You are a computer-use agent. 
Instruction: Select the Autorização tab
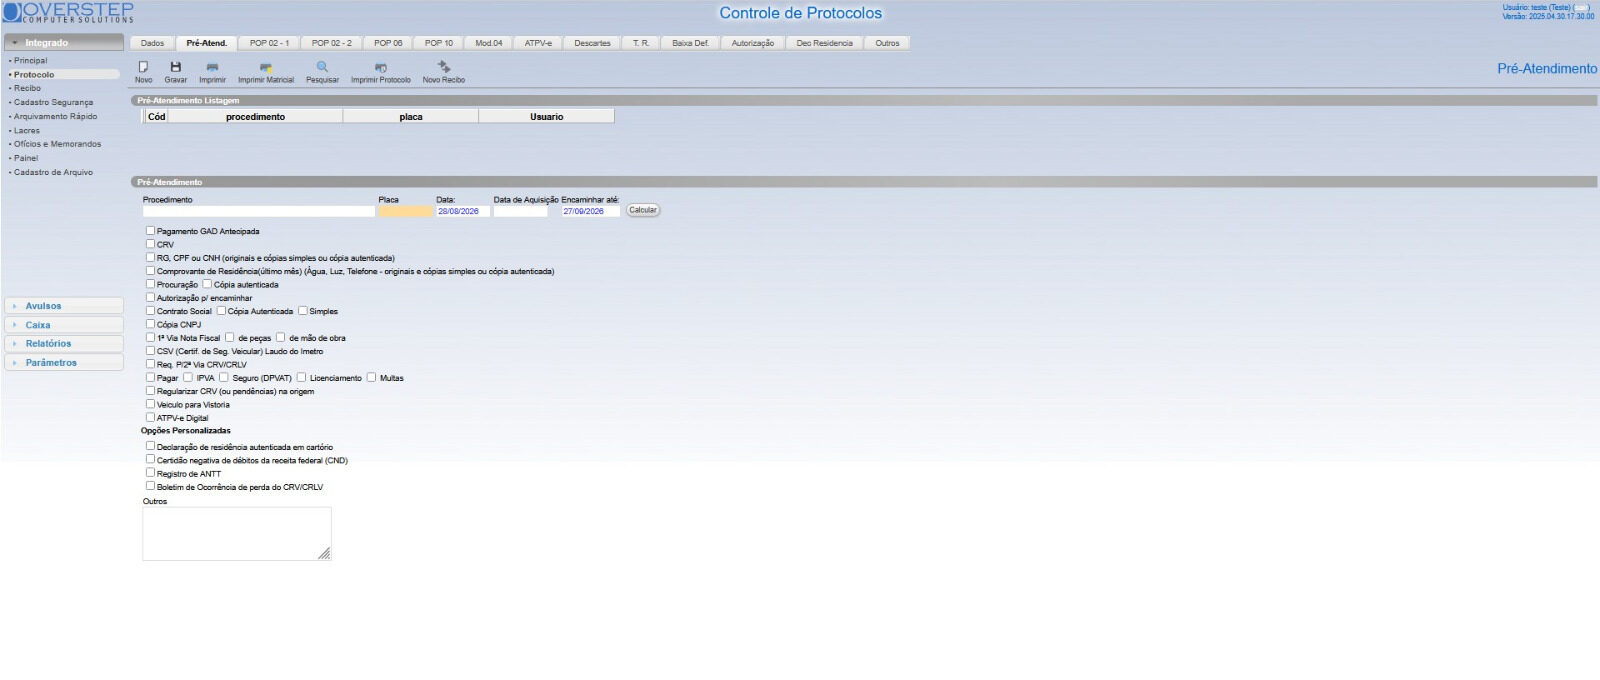(753, 43)
